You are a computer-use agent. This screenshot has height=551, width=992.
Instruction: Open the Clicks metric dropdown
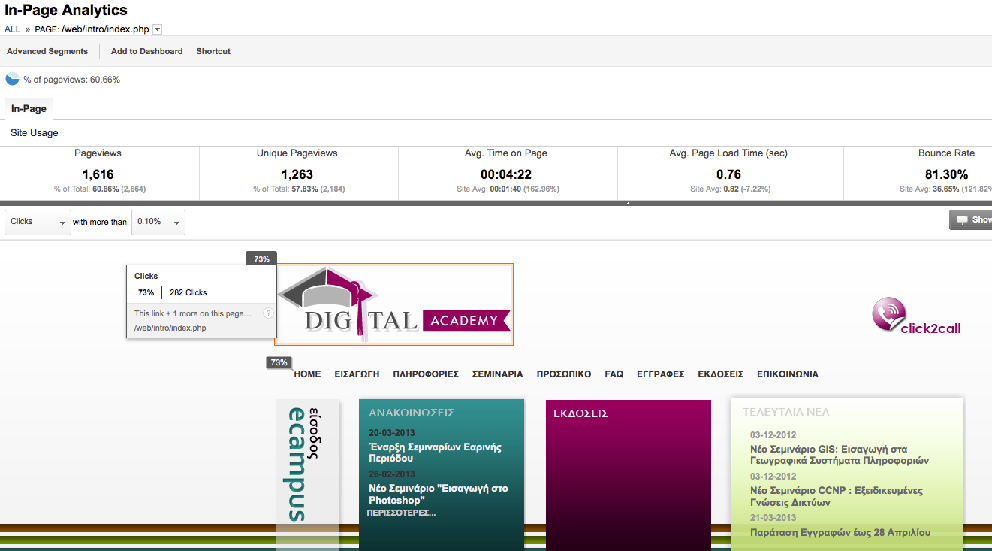click(37, 221)
